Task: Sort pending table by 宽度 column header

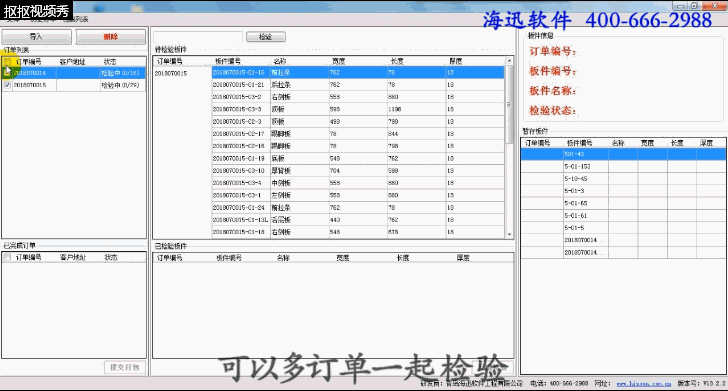Action: tap(338, 61)
